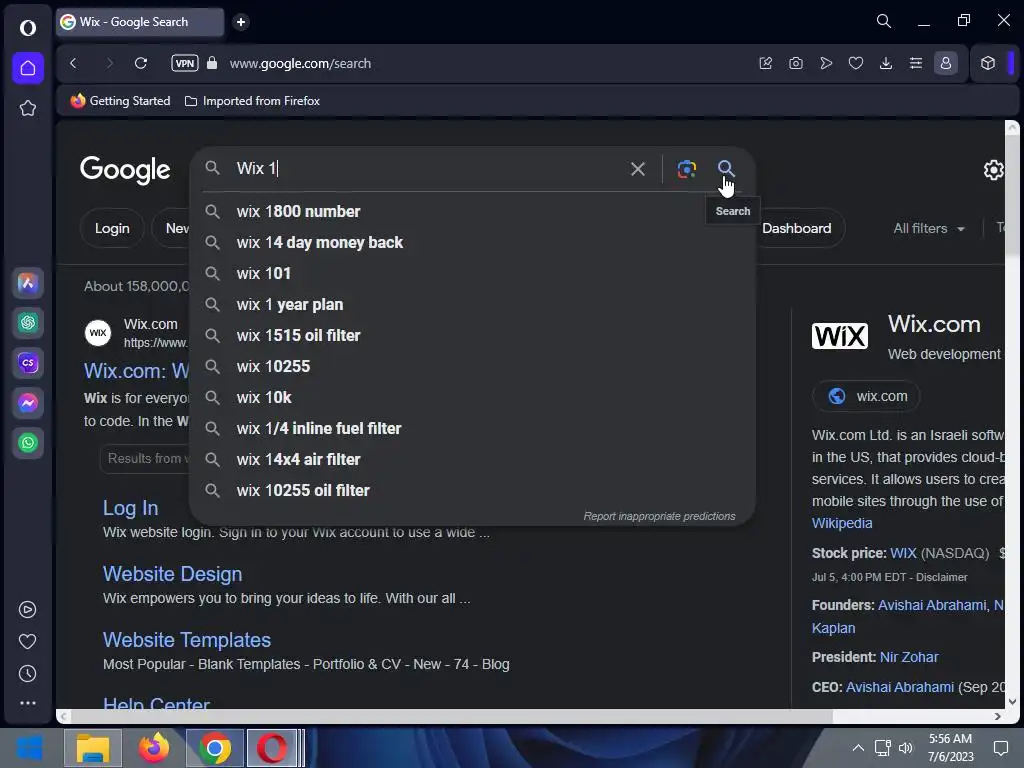Open ChatSonic sidebar icon
This screenshot has width=1024, height=768.
click(x=27, y=363)
